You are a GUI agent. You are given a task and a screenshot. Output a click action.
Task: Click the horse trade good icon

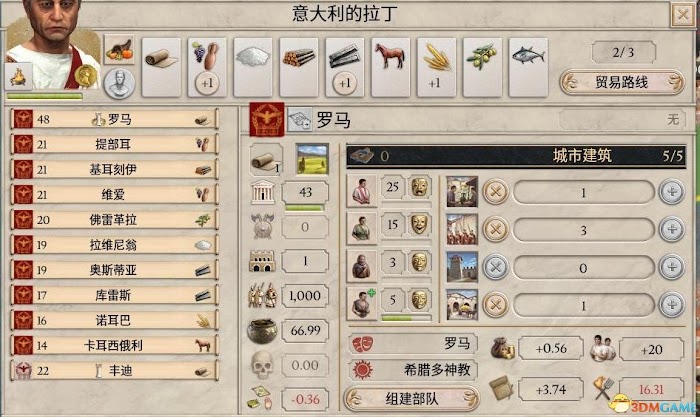pyautogui.click(x=390, y=56)
